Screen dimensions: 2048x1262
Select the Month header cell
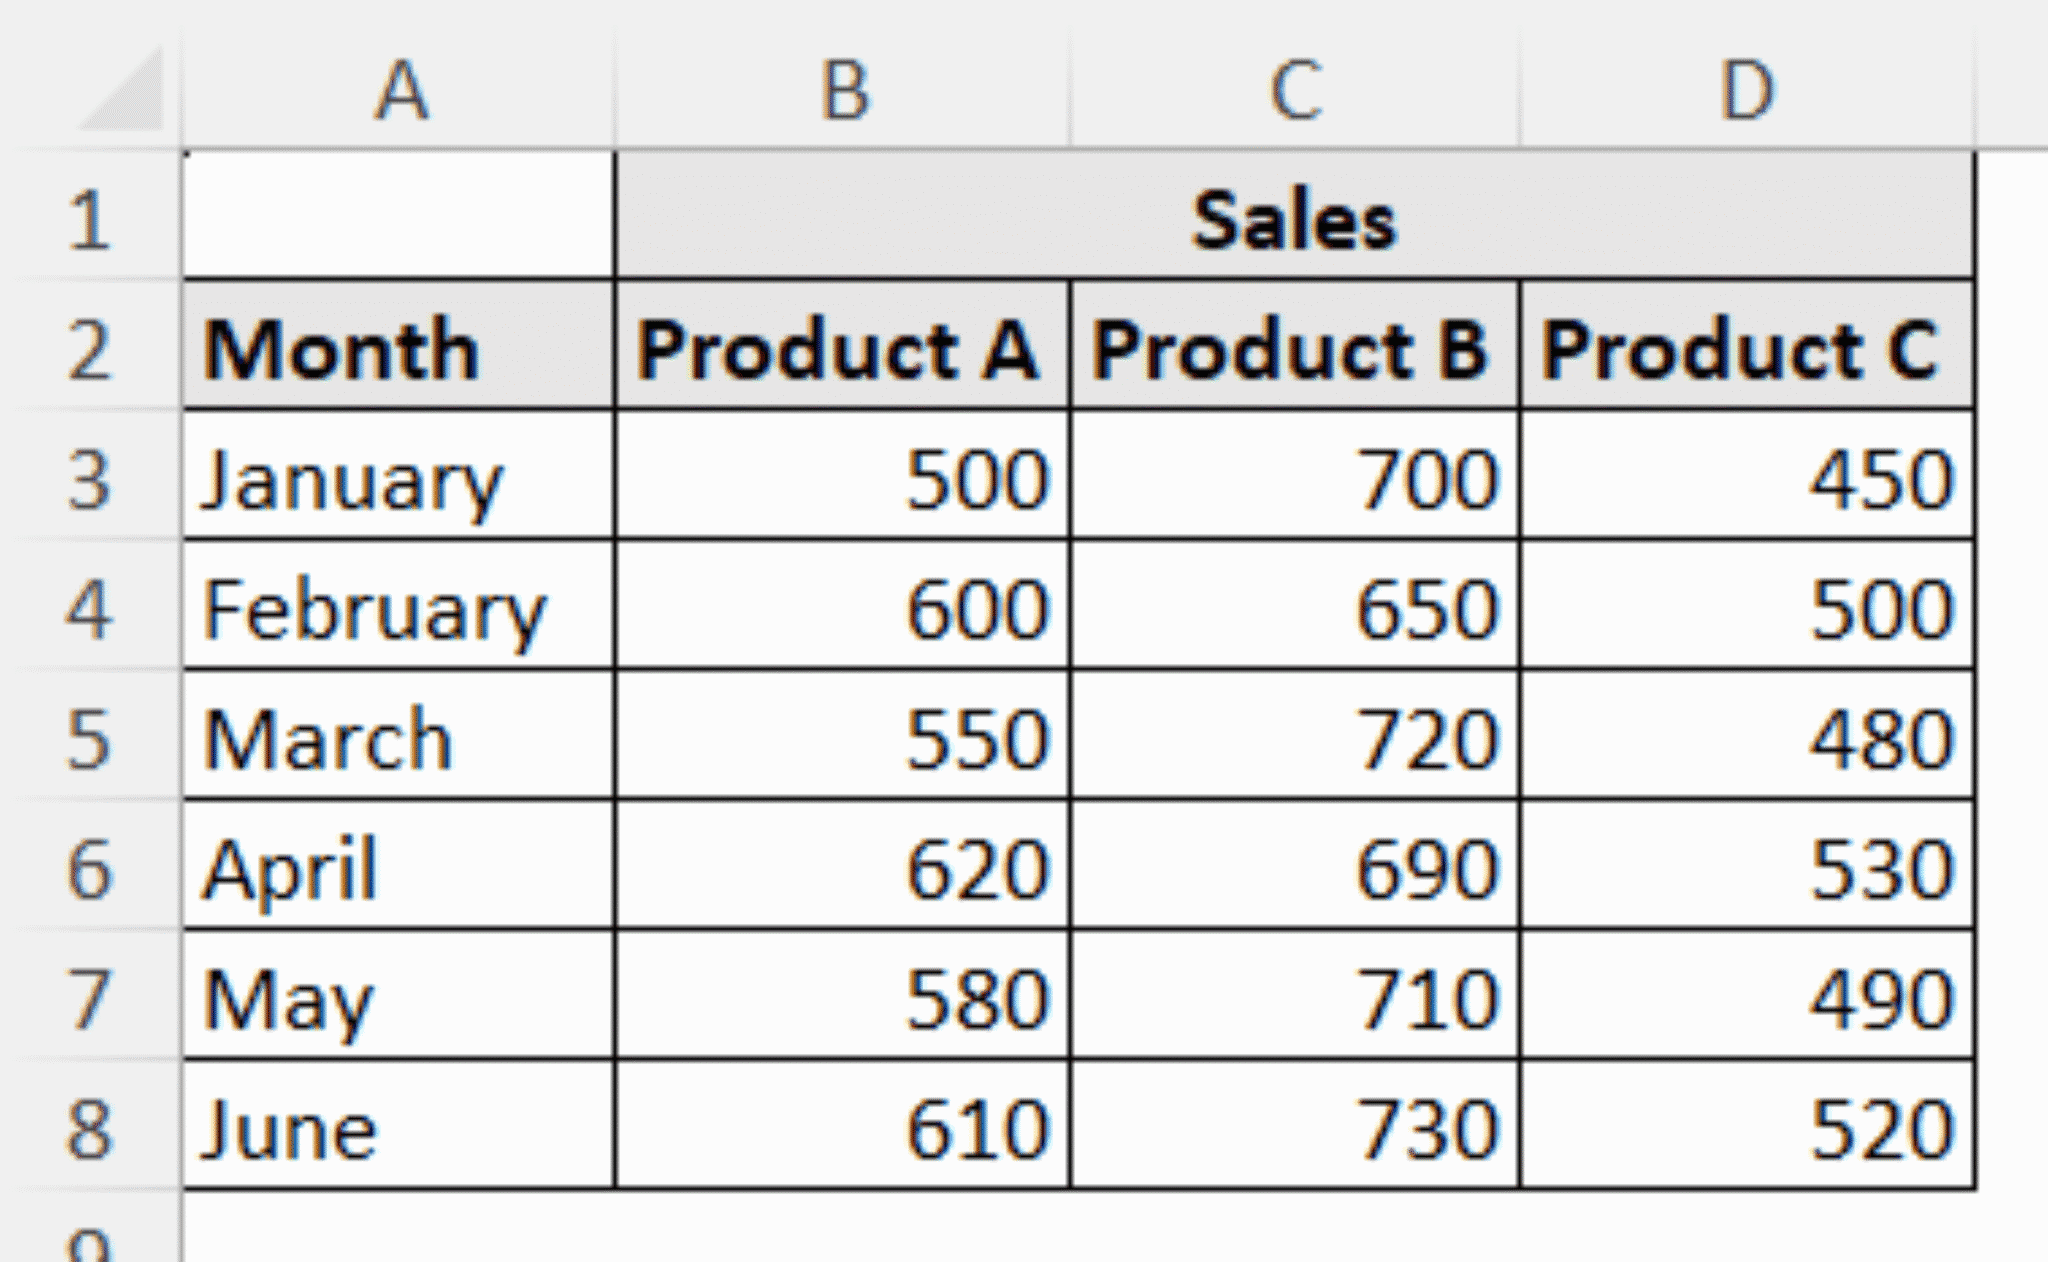pos(400,345)
